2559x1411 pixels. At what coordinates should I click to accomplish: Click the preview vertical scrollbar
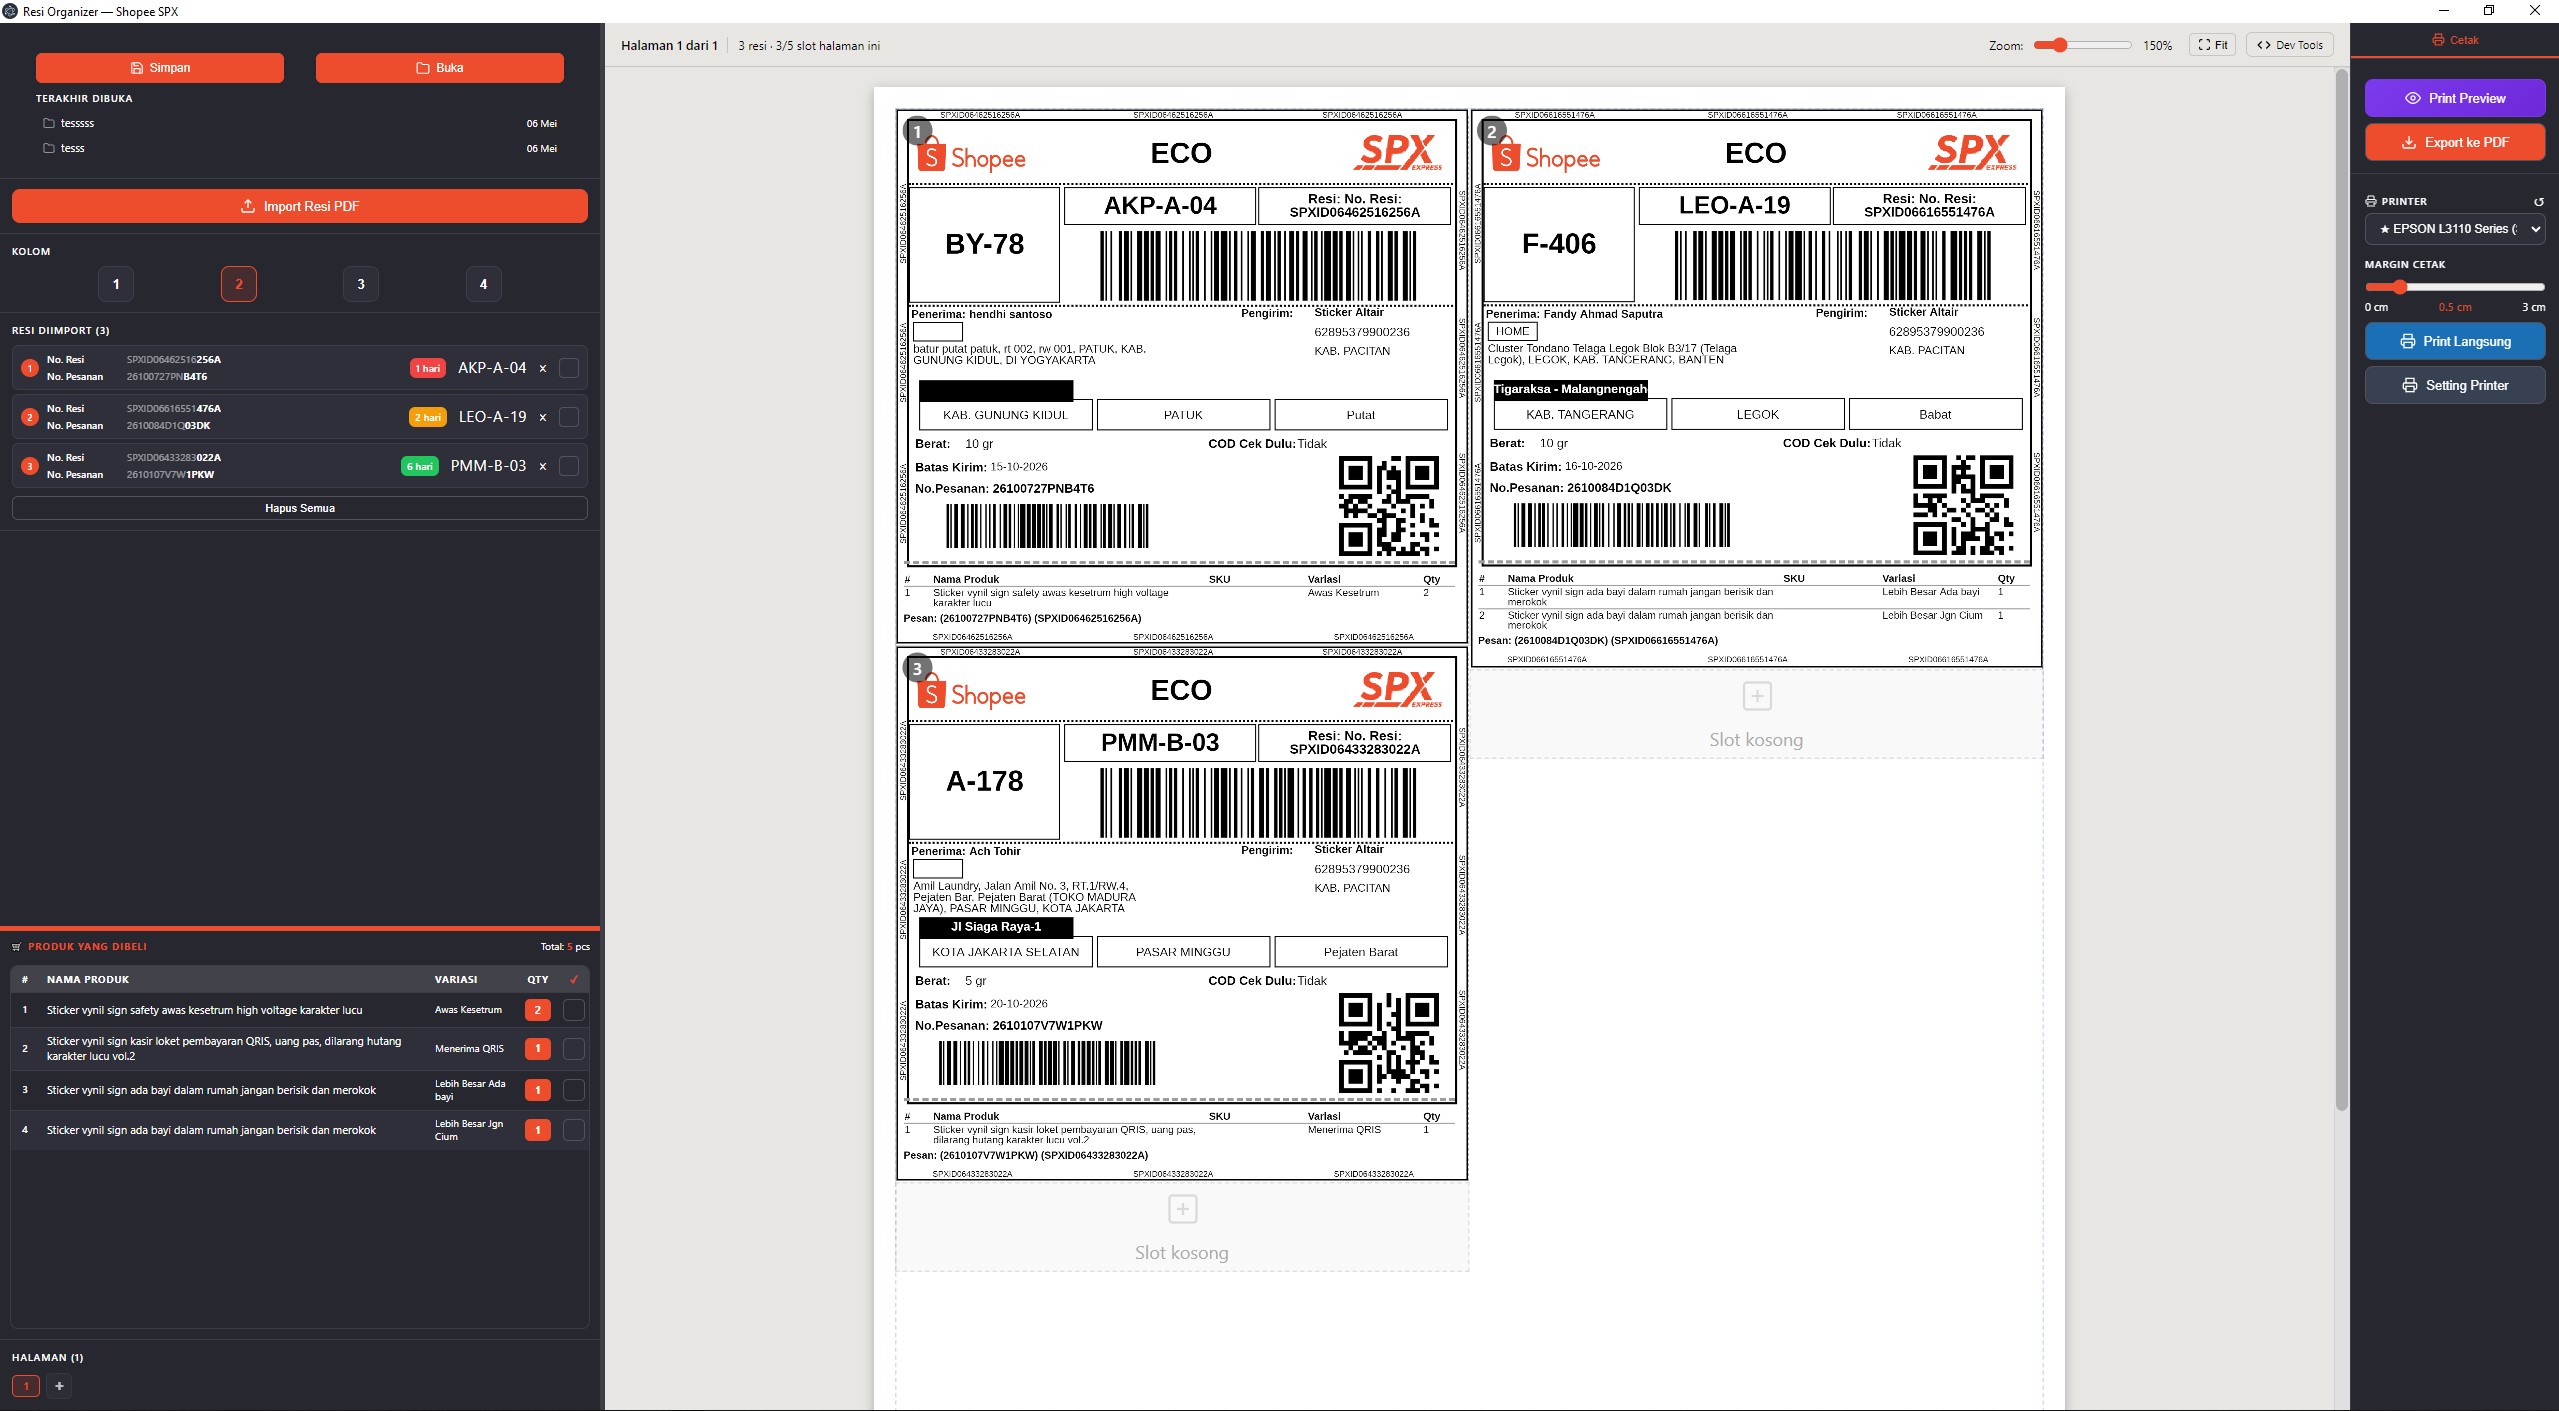[2341, 590]
